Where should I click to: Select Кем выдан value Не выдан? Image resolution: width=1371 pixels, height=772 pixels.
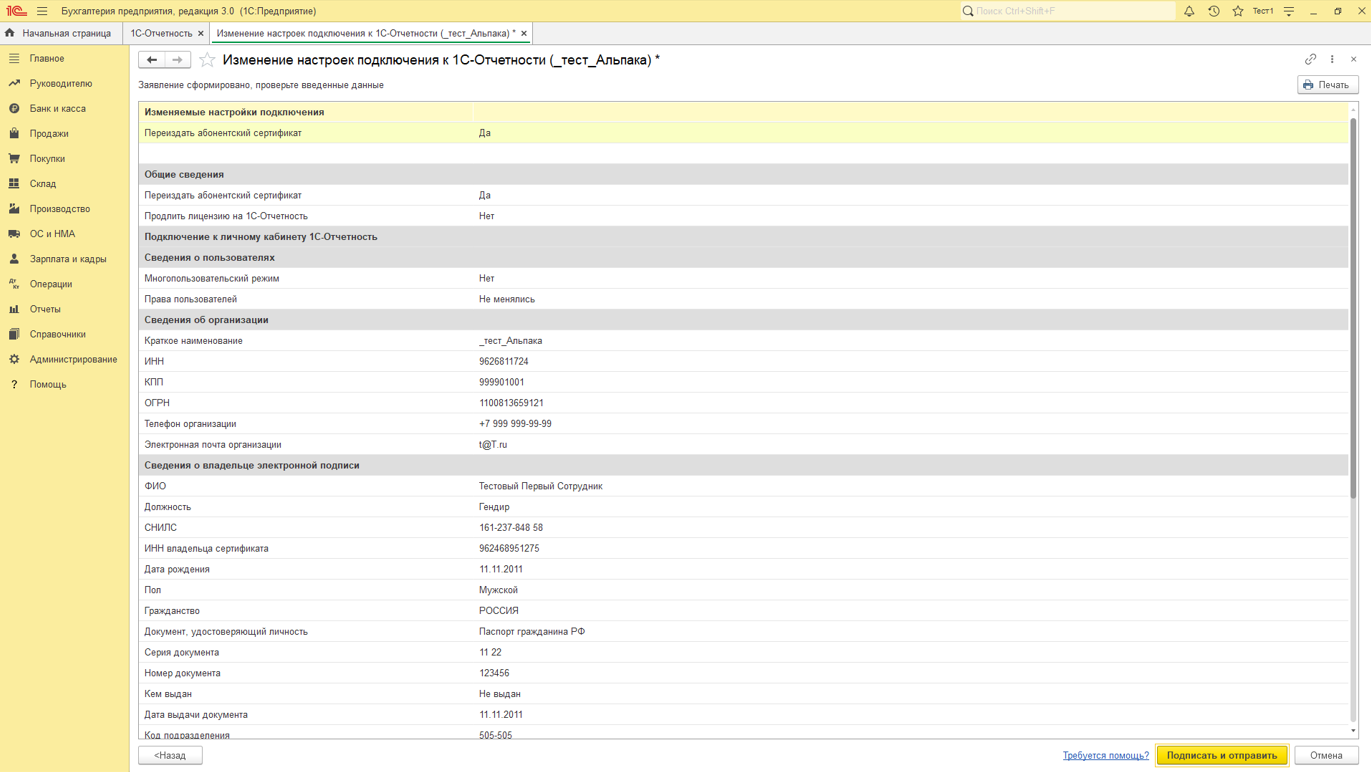(499, 694)
